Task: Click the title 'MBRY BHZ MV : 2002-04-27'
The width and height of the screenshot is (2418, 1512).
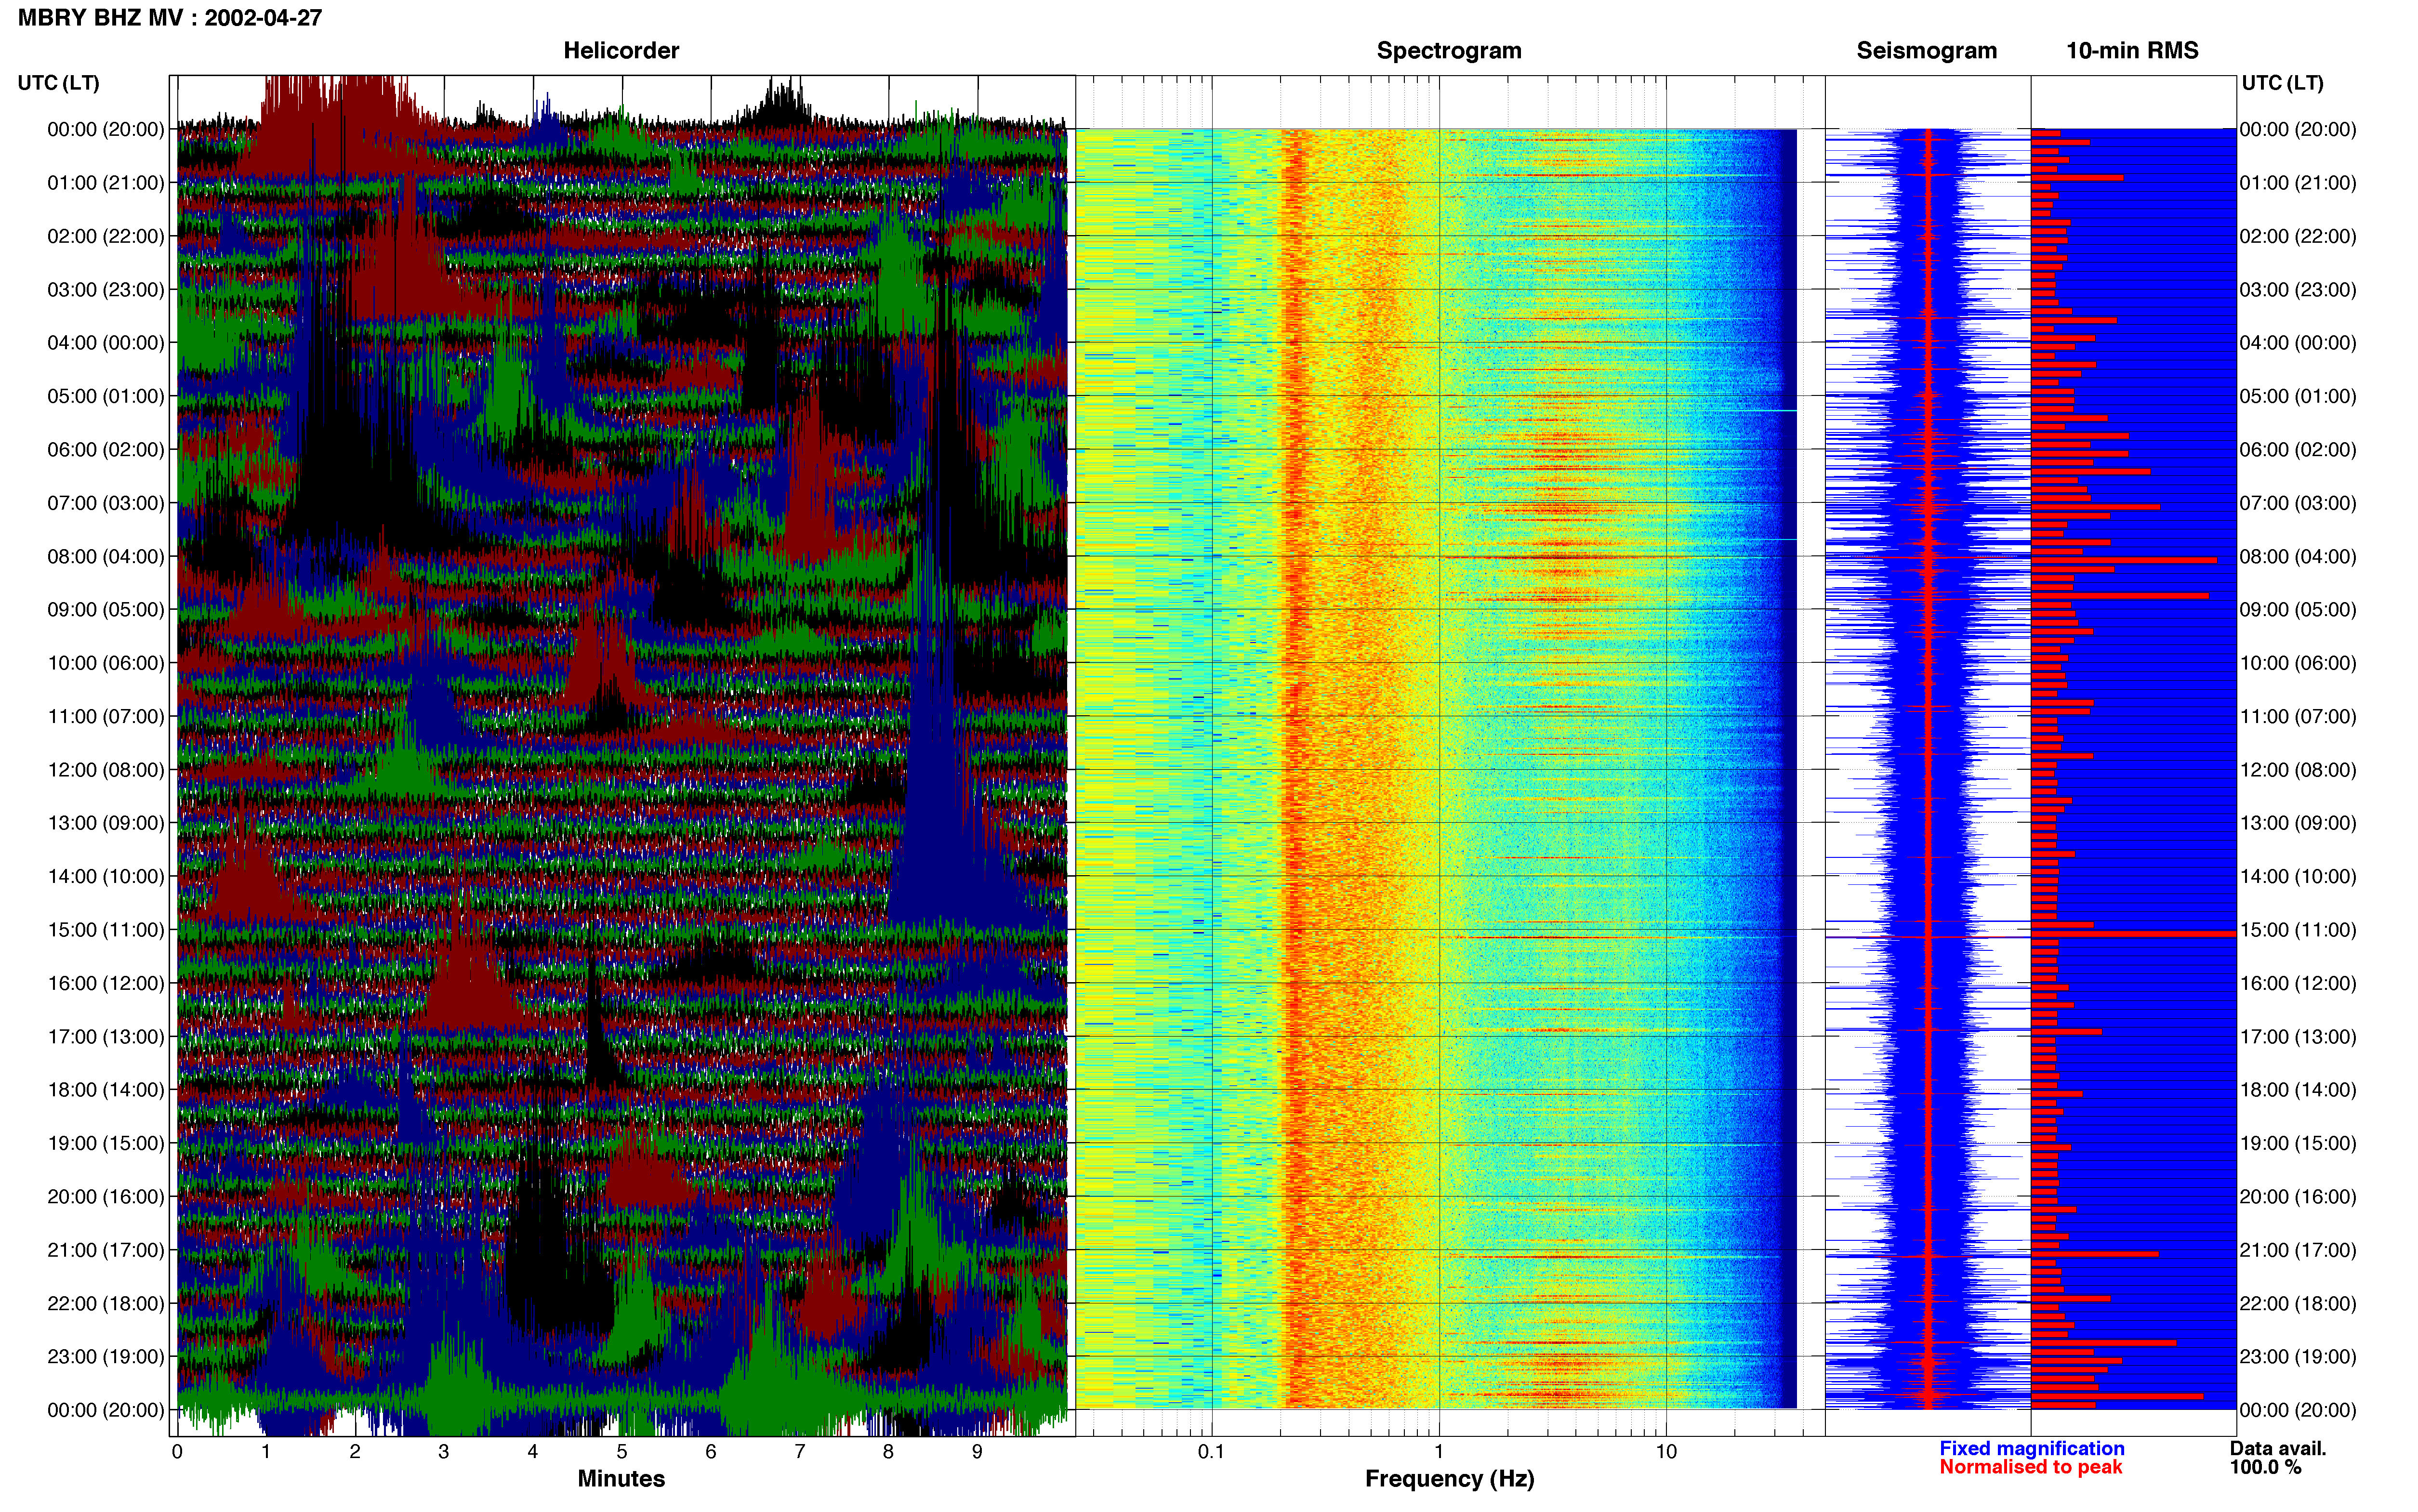Action: coord(170,18)
